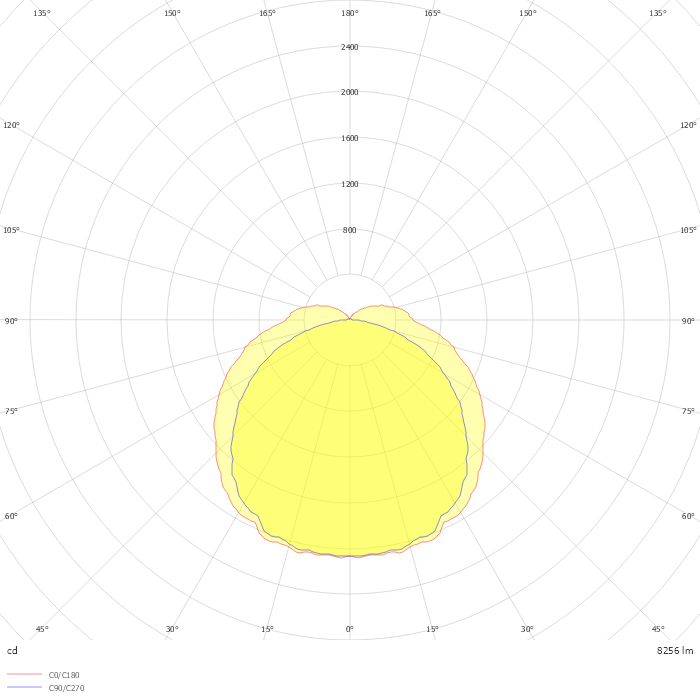This screenshot has width=700, height=700.
Task: Click the 800 candela ring label
Action: click(x=350, y=230)
